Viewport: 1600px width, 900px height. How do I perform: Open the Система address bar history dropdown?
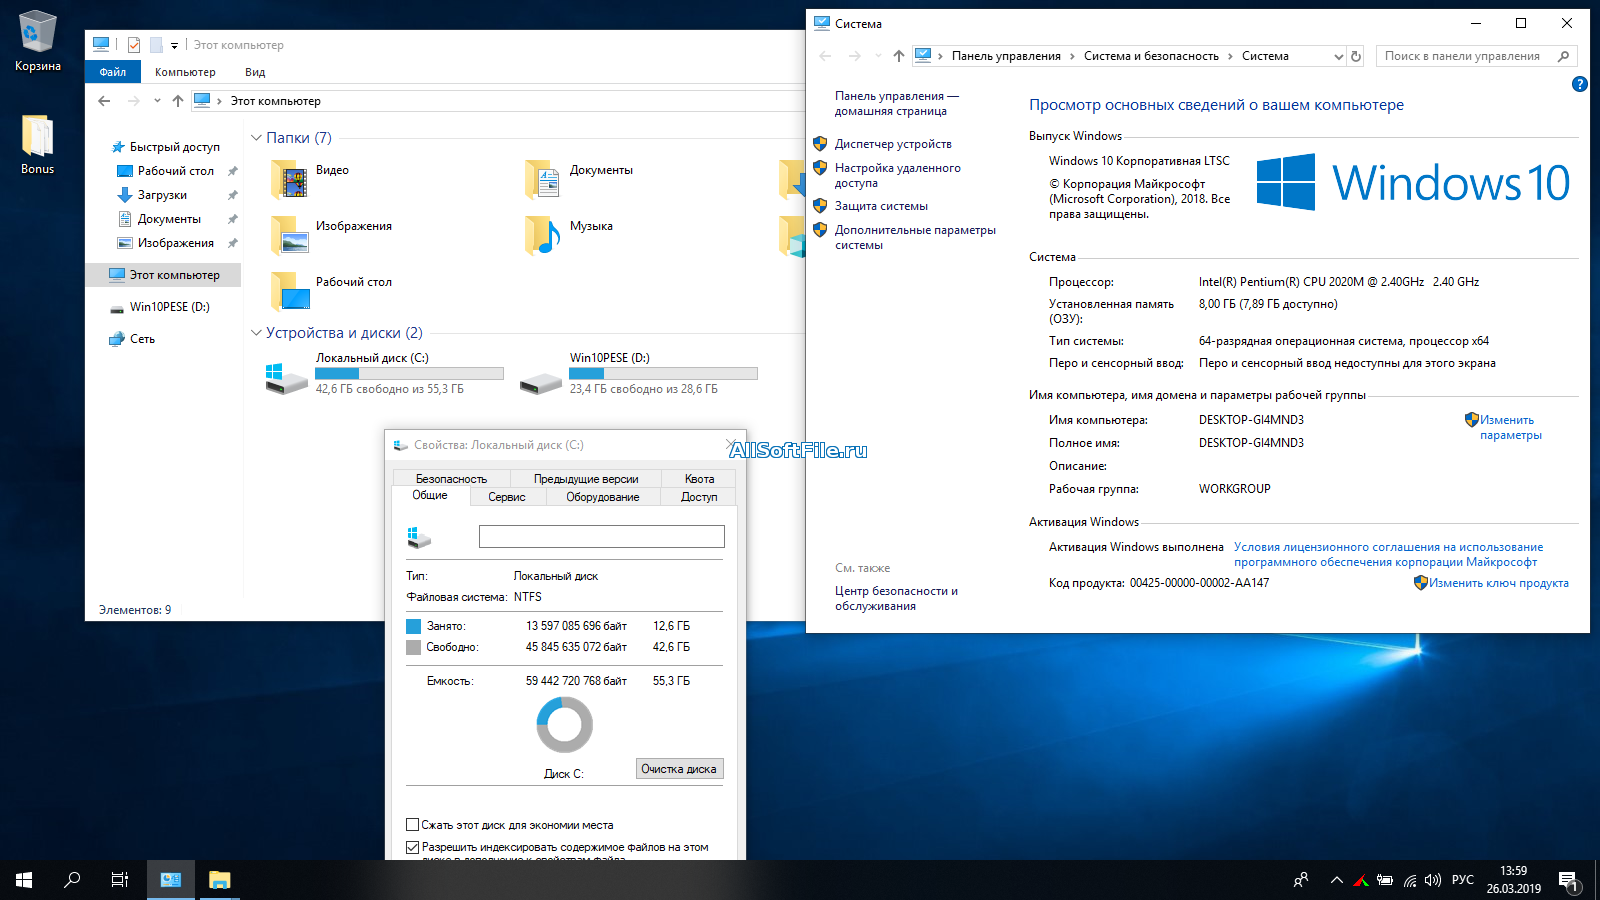click(1338, 57)
